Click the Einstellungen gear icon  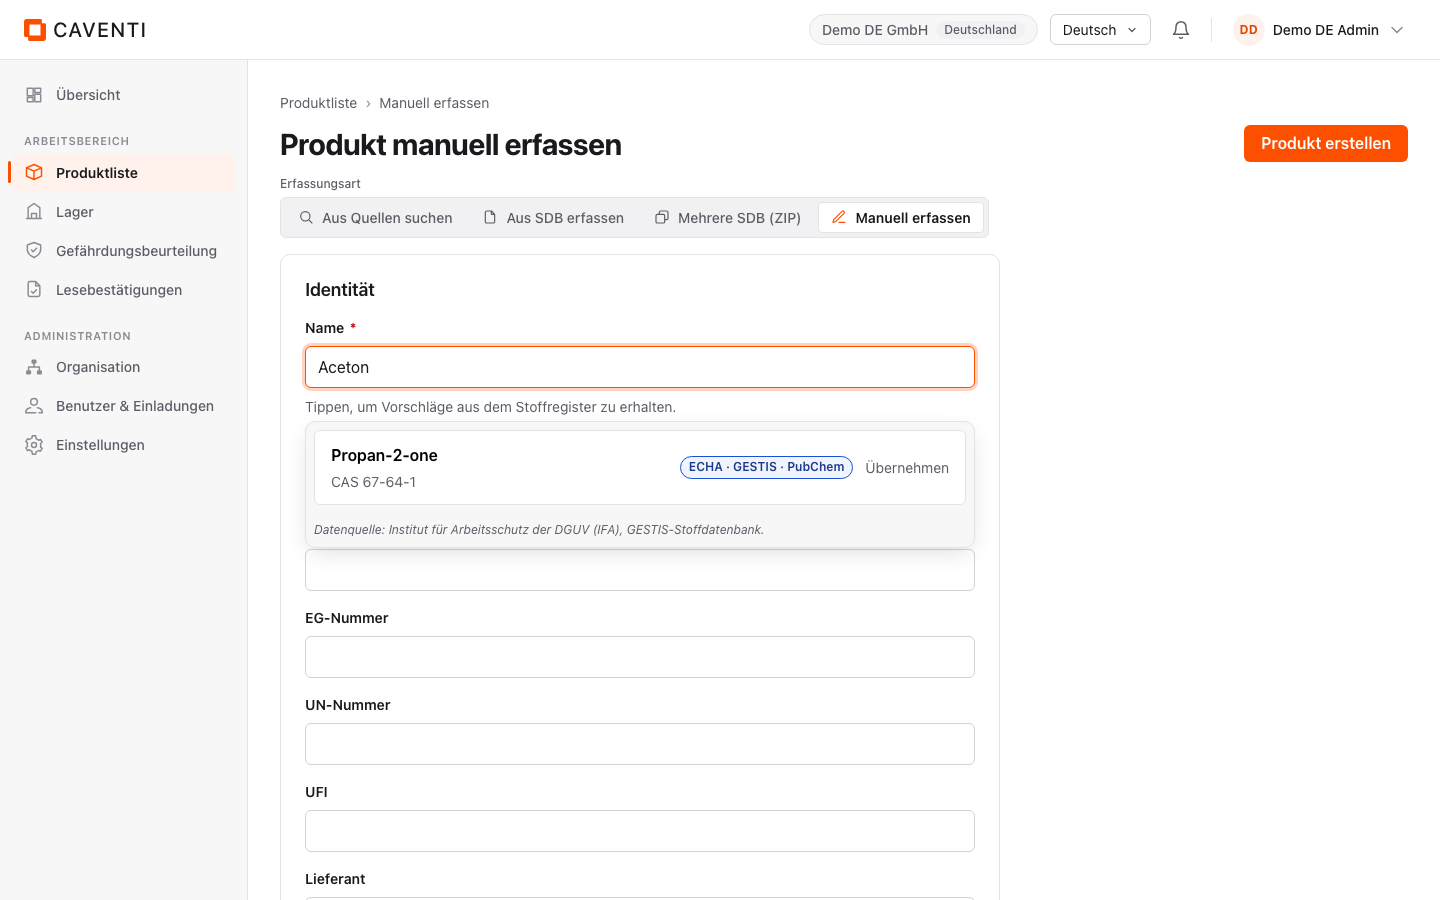click(34, 445)
